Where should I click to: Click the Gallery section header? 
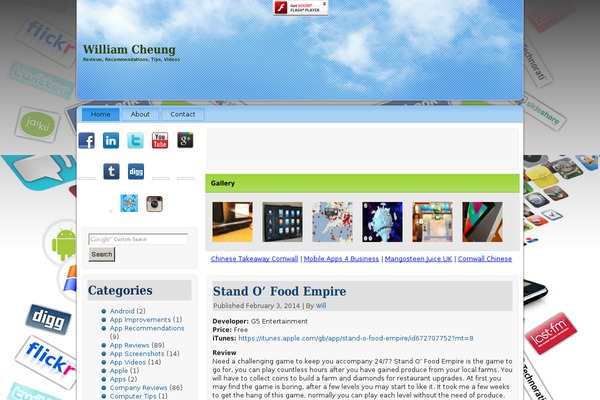coord(362,183)
